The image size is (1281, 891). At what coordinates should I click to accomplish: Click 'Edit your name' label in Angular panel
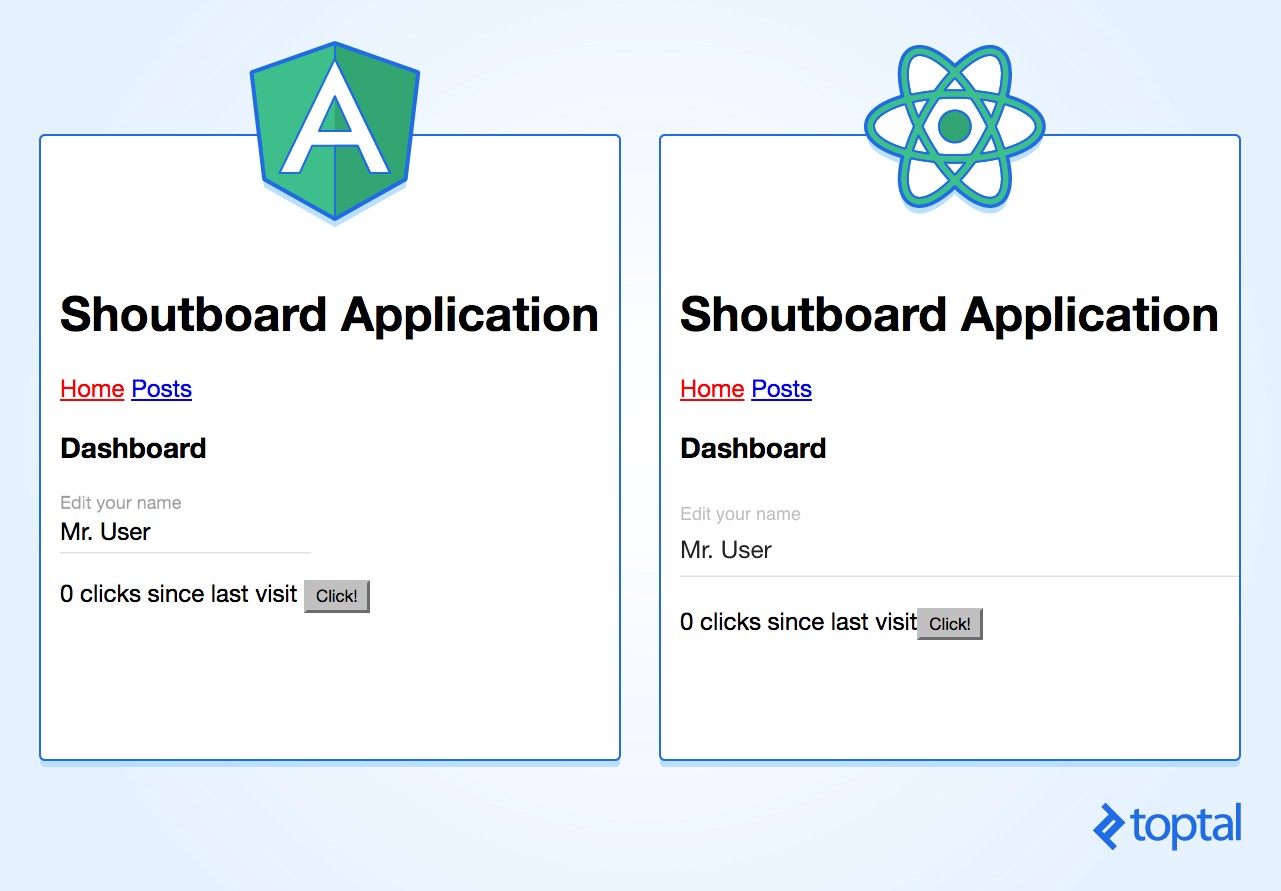click(121, 503)
